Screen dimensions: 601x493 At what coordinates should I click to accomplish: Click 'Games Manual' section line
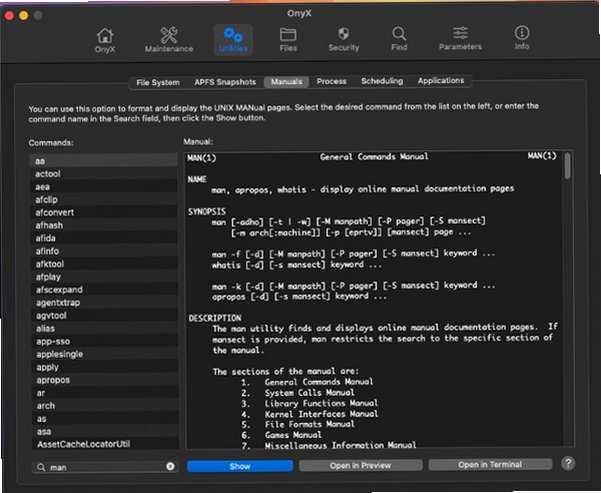pyautogui.click(x=293, y=435)
